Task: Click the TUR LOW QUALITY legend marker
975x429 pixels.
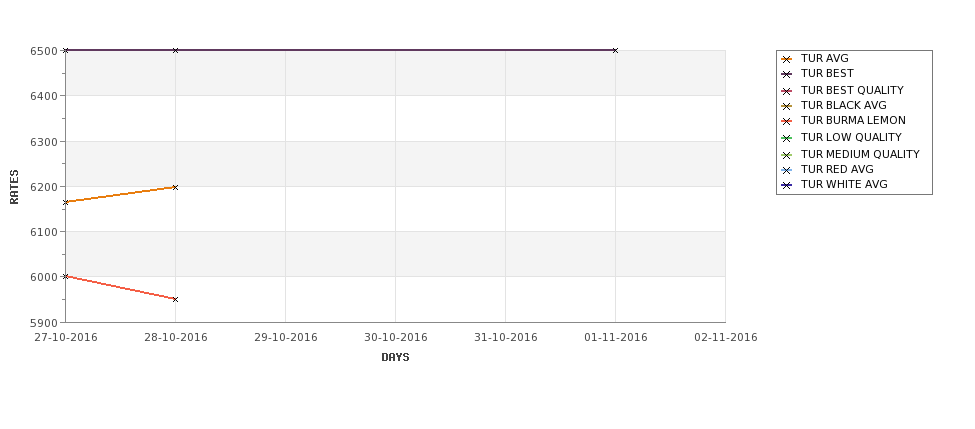Action: click(x=787, y=138)
